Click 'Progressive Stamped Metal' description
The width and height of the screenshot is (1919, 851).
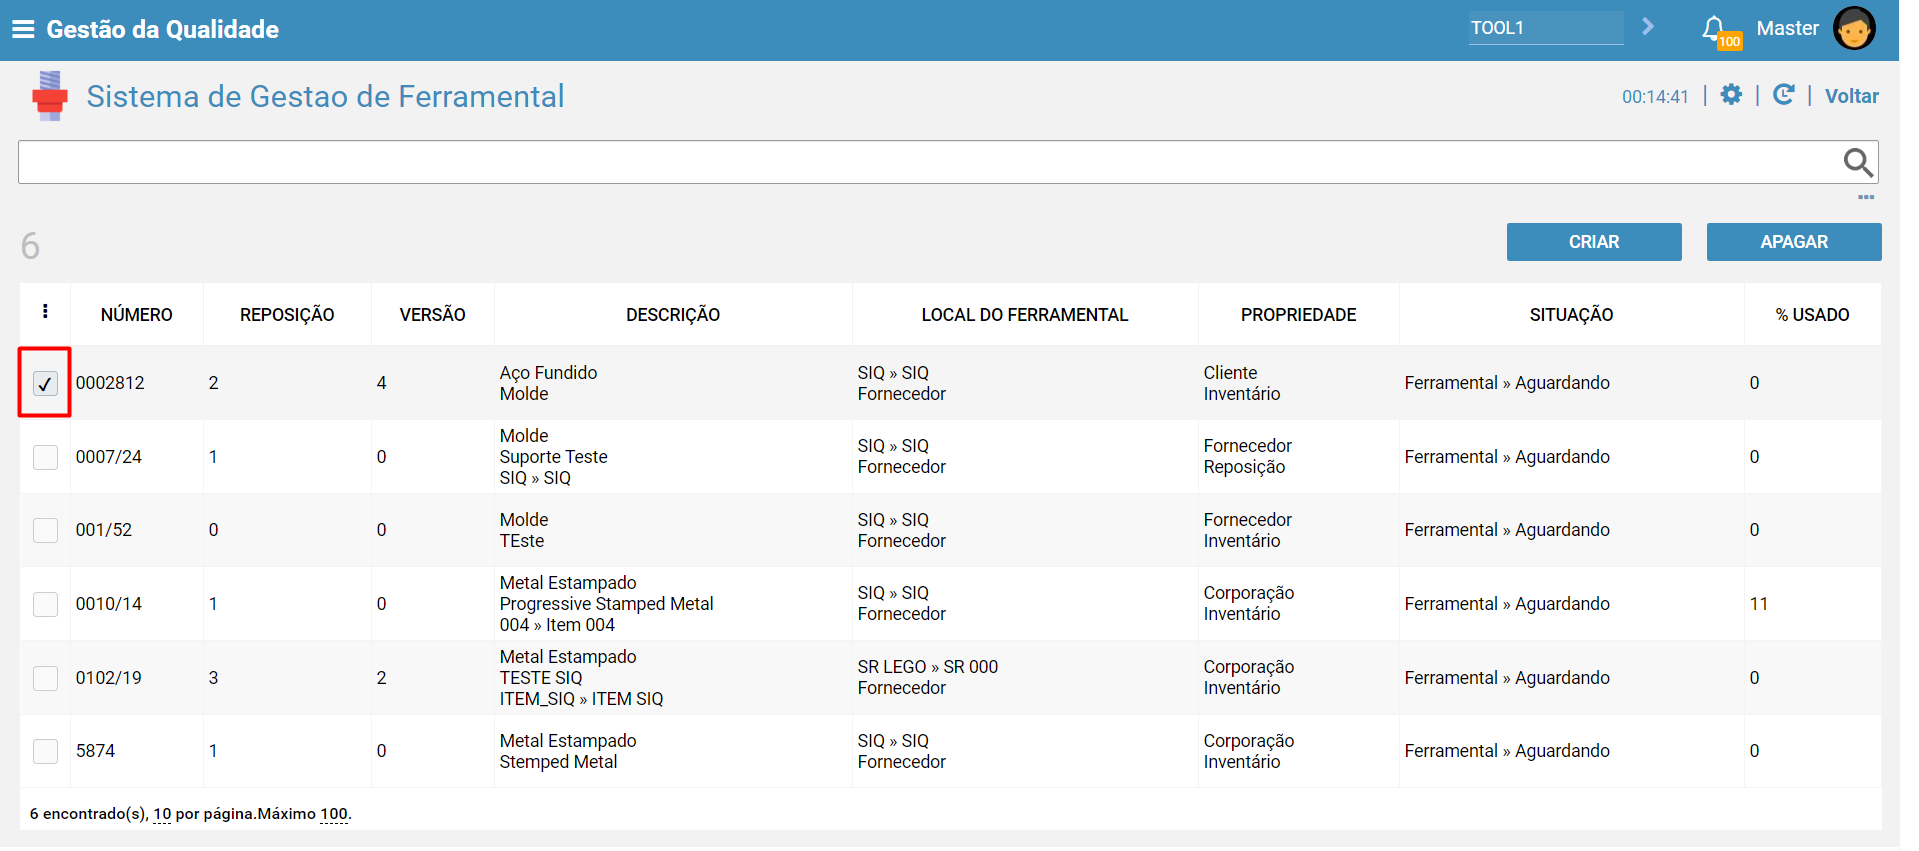coord(607,604)
